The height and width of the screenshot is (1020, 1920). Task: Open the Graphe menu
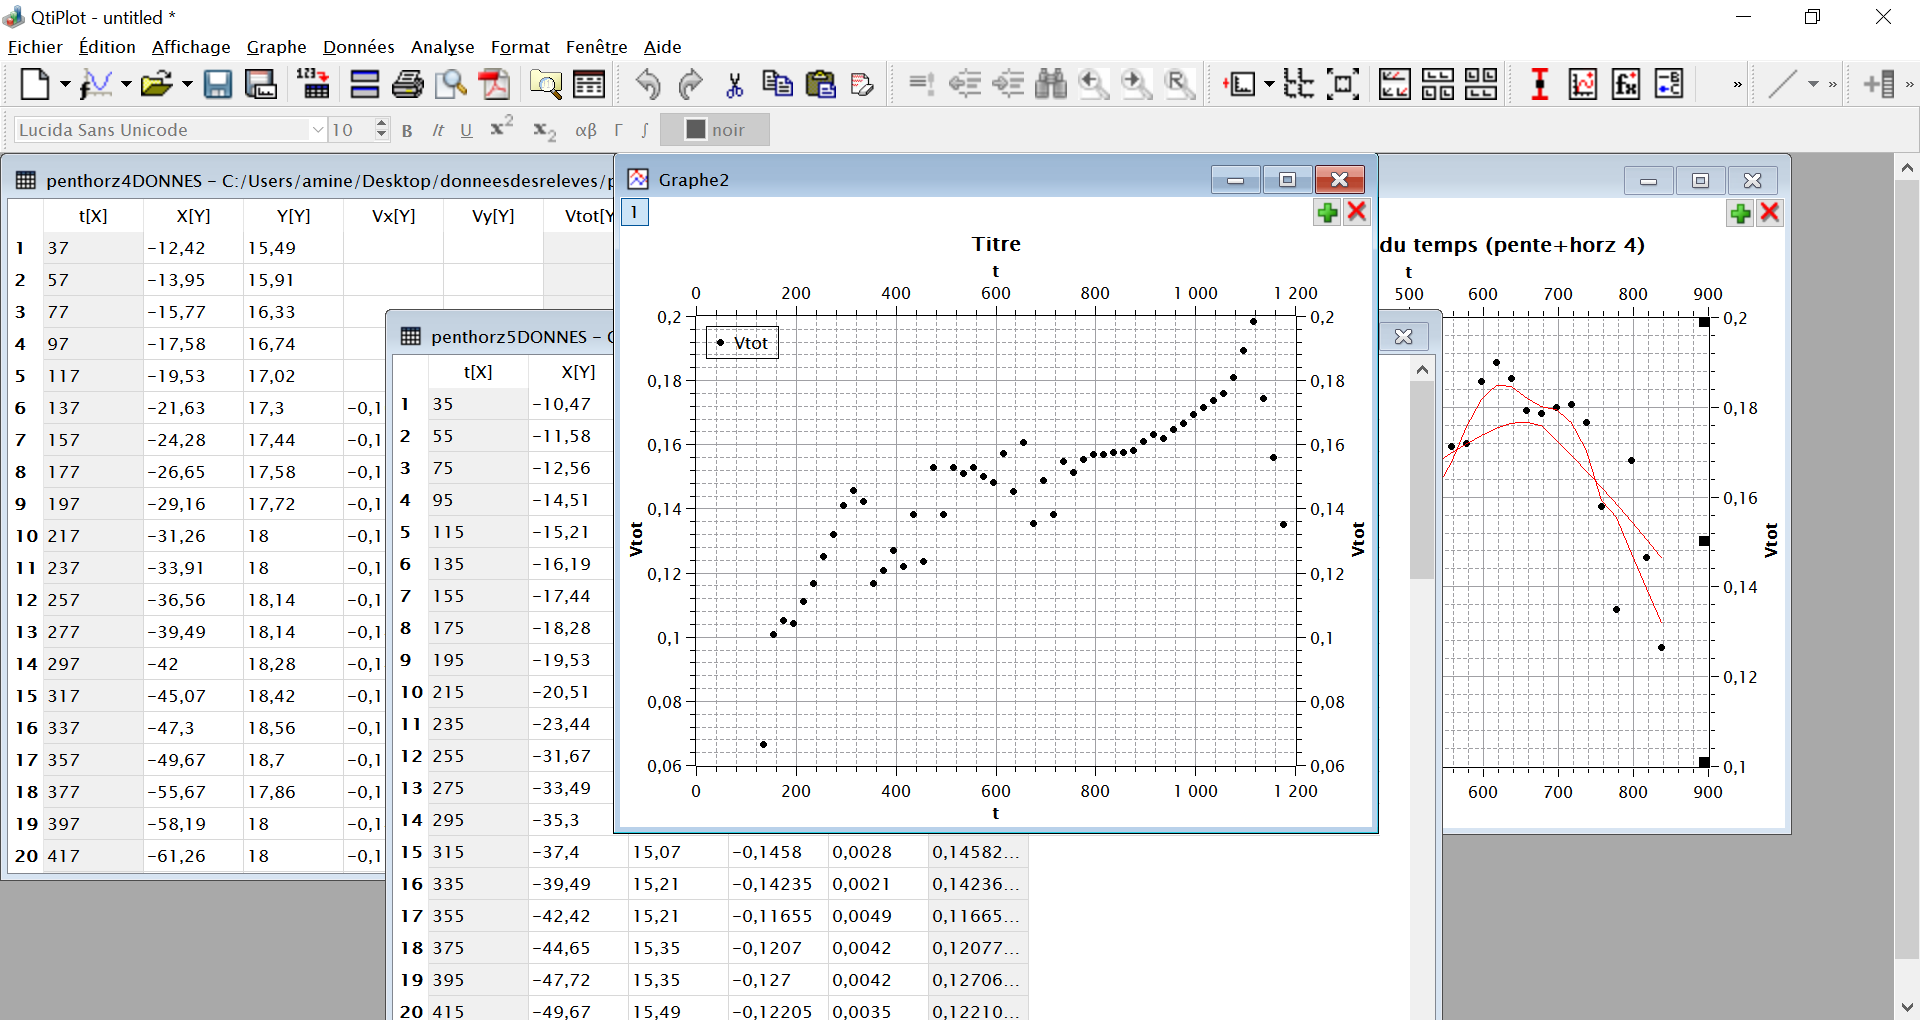click(x=276, y=47)
